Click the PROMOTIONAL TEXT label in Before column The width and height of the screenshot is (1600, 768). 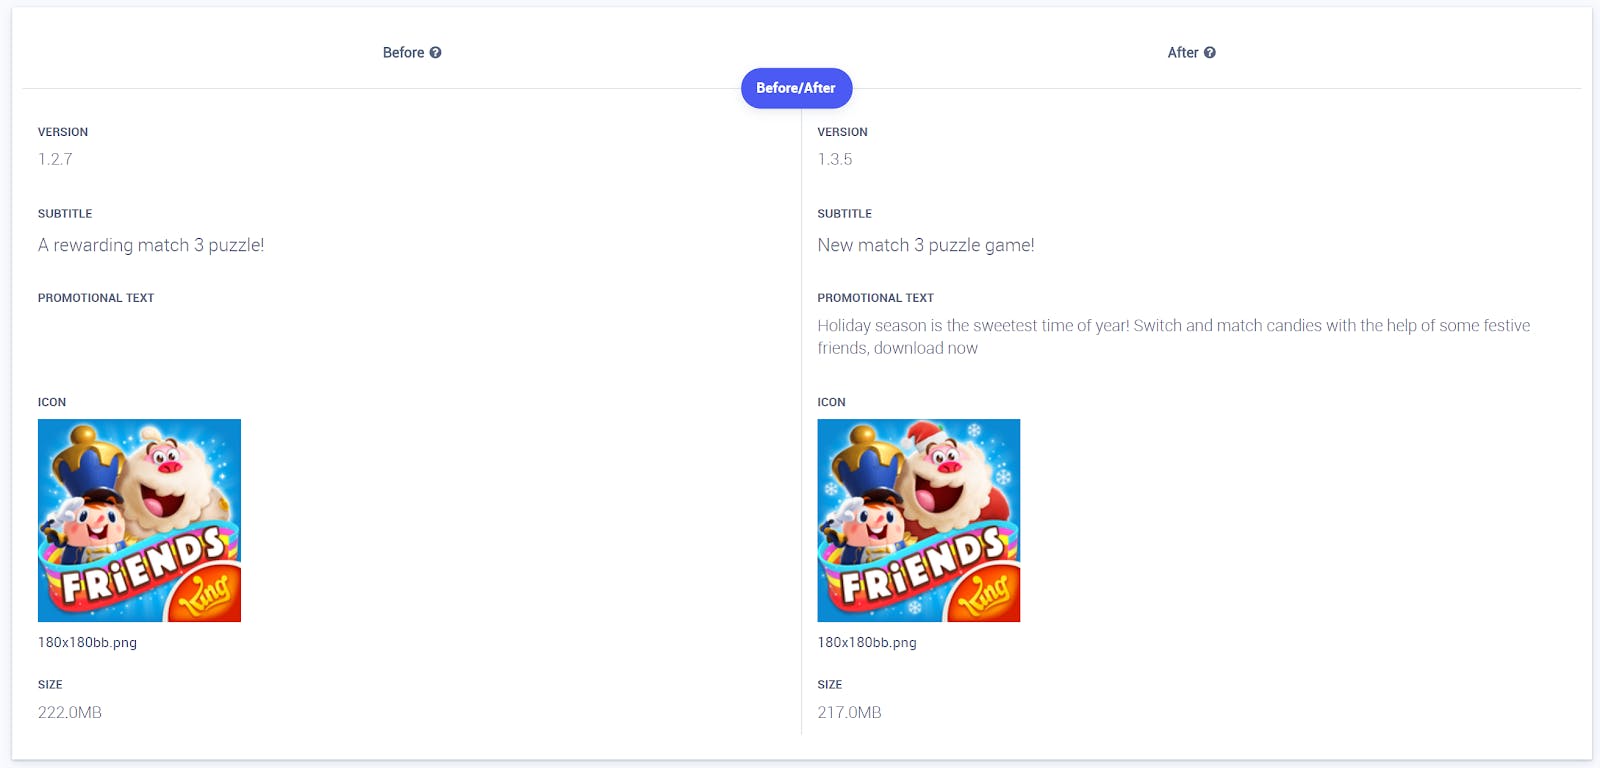pyautogui.click(x=96, y=298)
